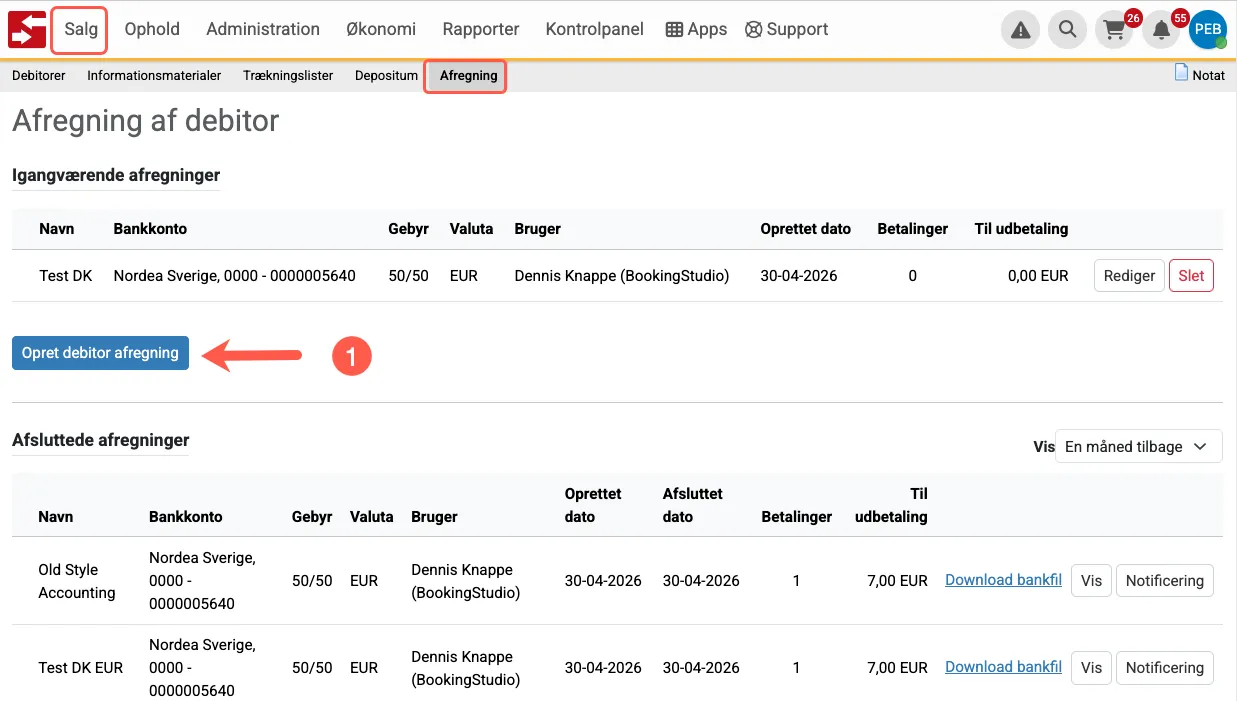This screenshot has height=701, width=1237.
Task: Click 'Afsluttede afregninger' section title
Action: (x=101, y=440)
